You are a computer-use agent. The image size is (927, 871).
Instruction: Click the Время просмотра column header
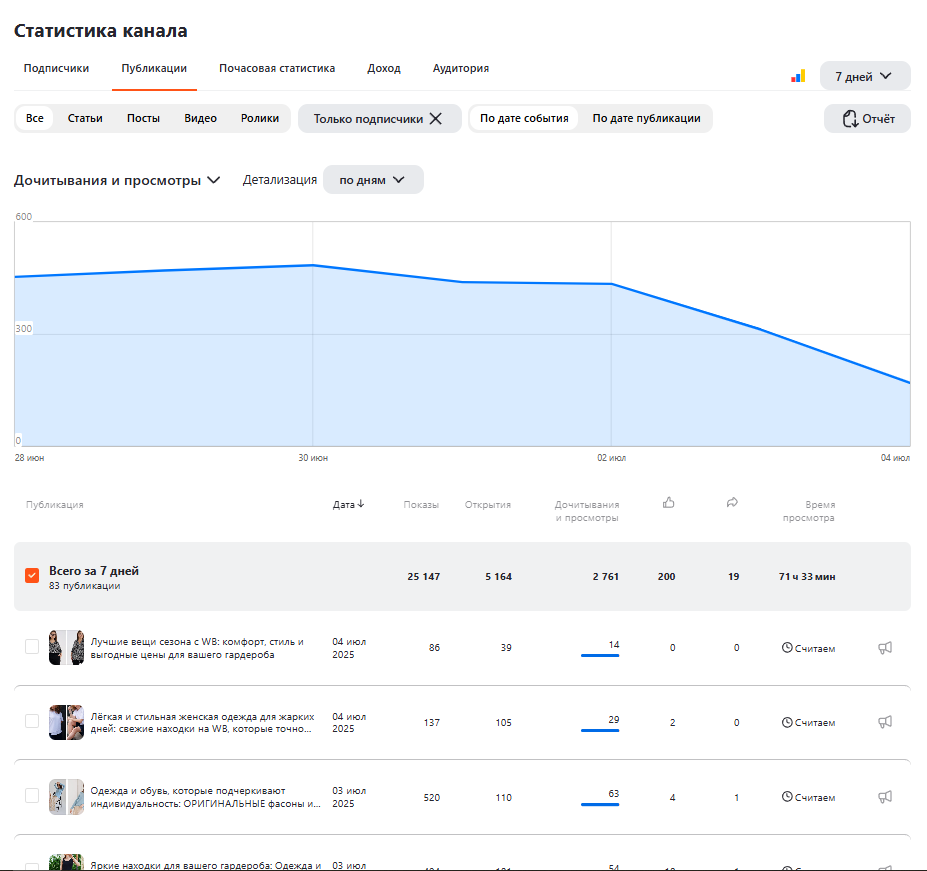point(809,511)
